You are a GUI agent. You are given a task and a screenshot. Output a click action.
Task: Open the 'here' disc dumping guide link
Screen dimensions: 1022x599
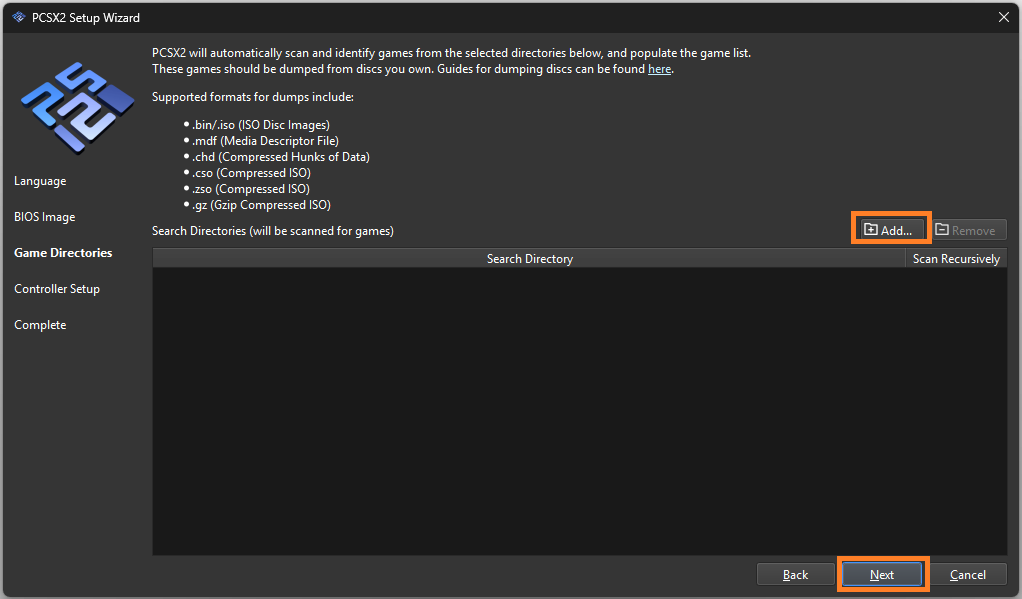(659, 69)
